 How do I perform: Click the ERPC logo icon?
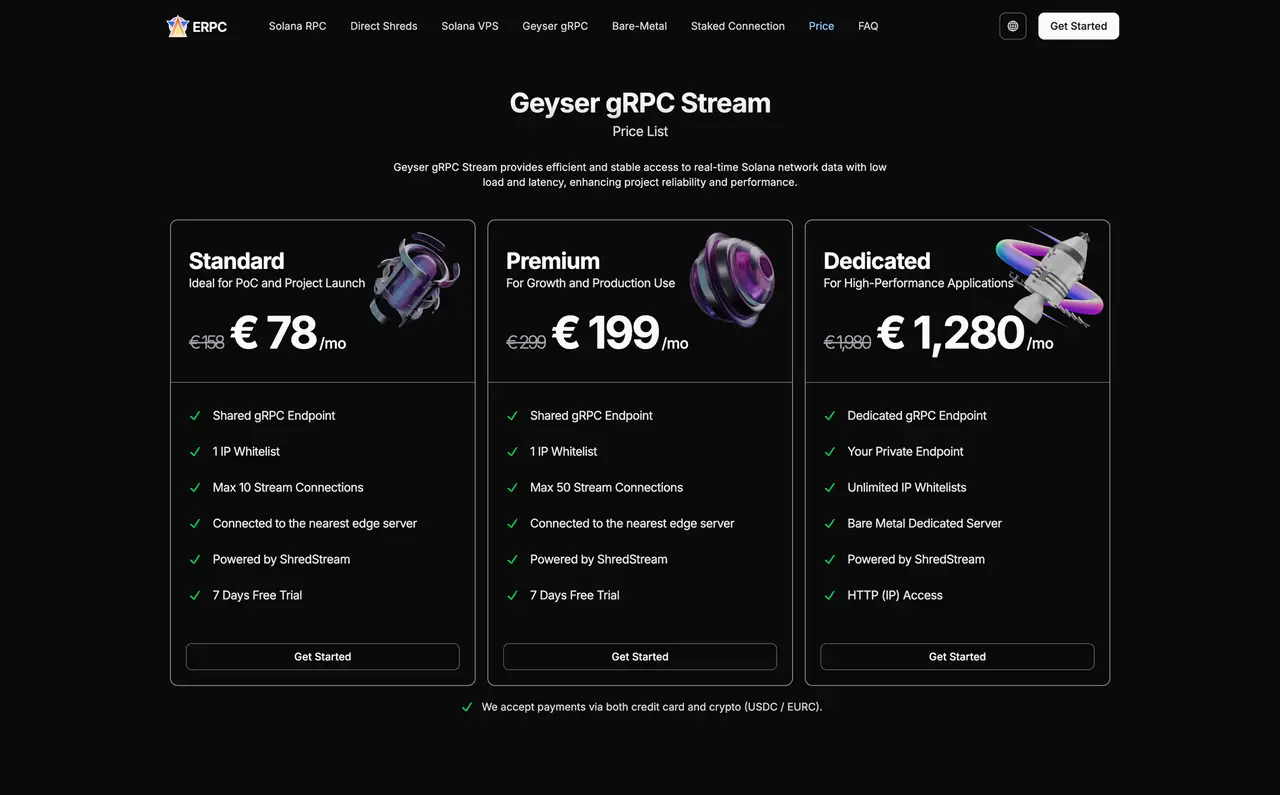(178, 26)
